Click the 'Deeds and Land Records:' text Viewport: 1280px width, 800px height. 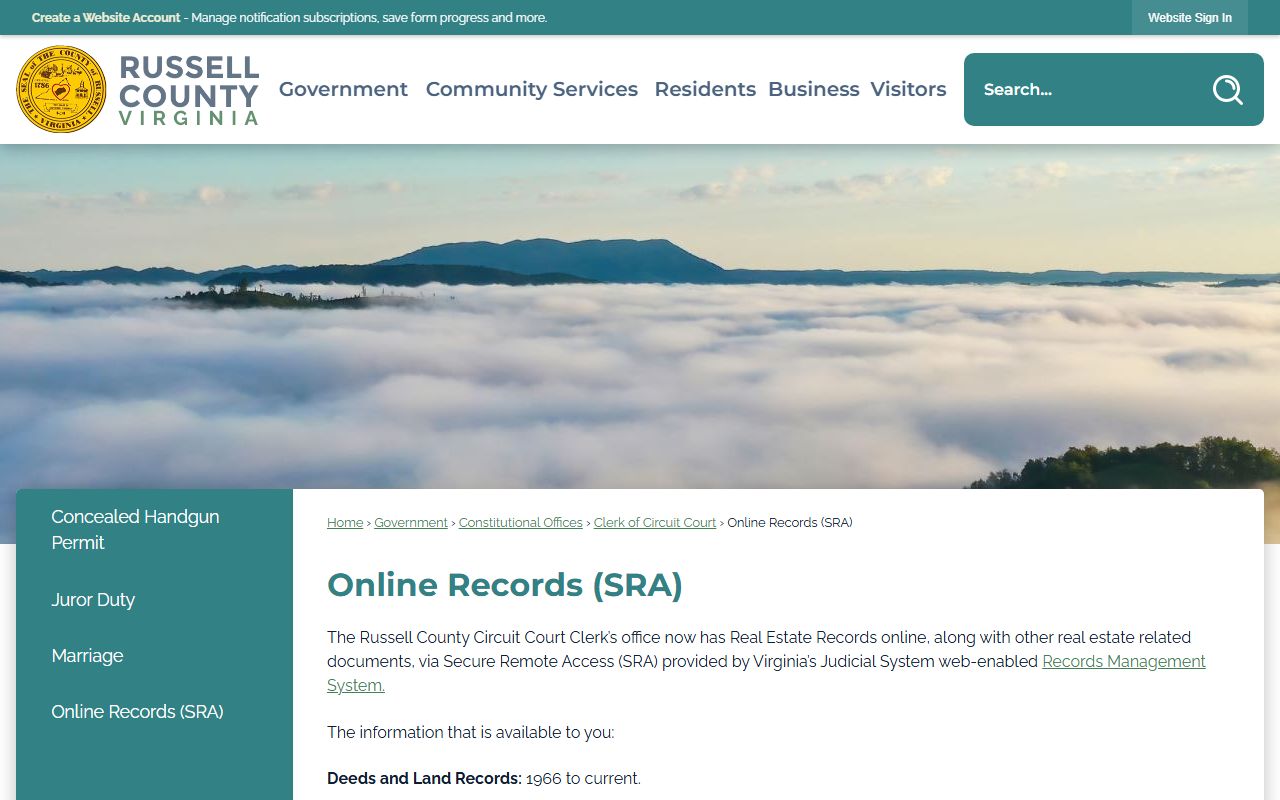[424, 779]
